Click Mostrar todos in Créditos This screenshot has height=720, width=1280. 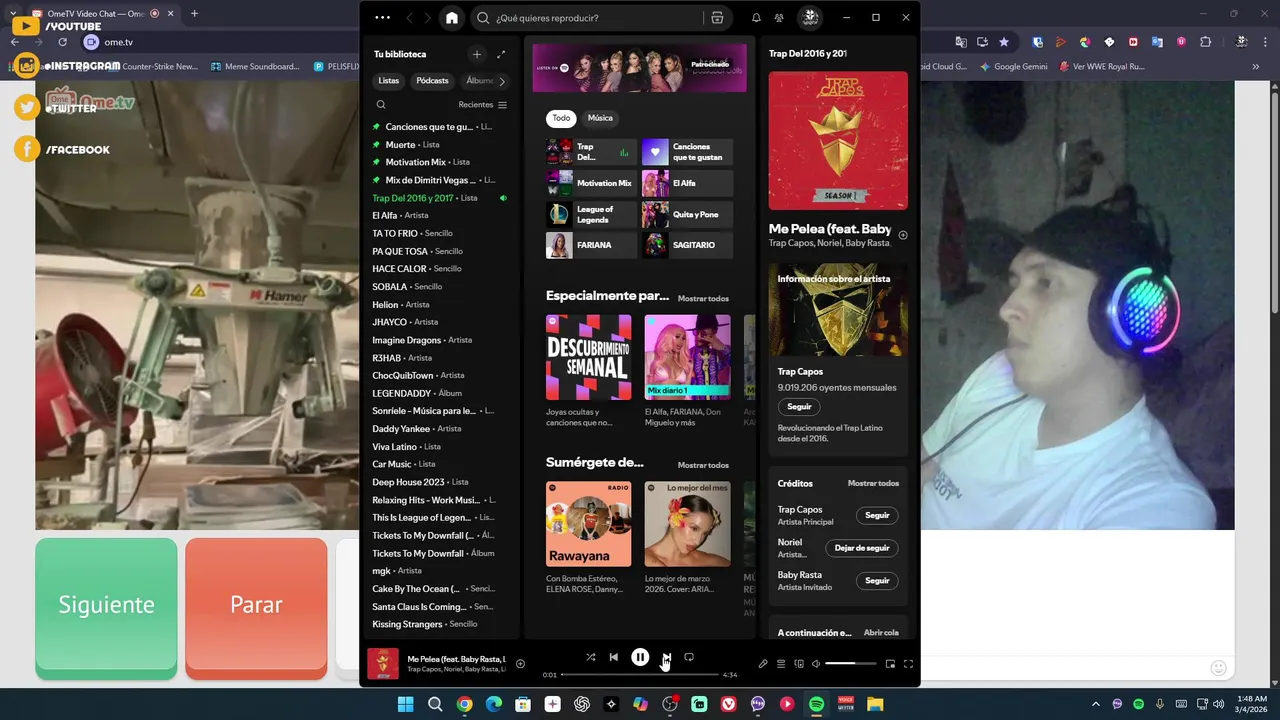(x=873, y=483)
